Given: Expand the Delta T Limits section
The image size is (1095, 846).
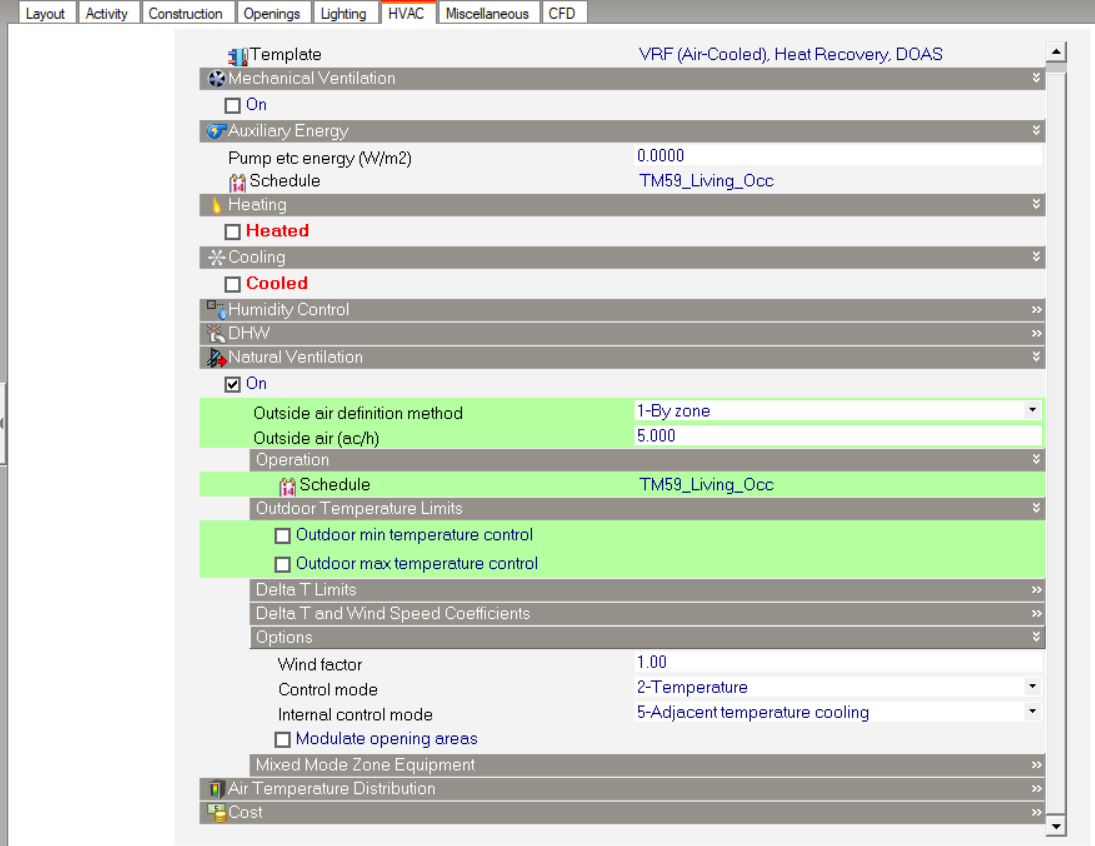Looking at the screenshot, I should coord(1036,590).
